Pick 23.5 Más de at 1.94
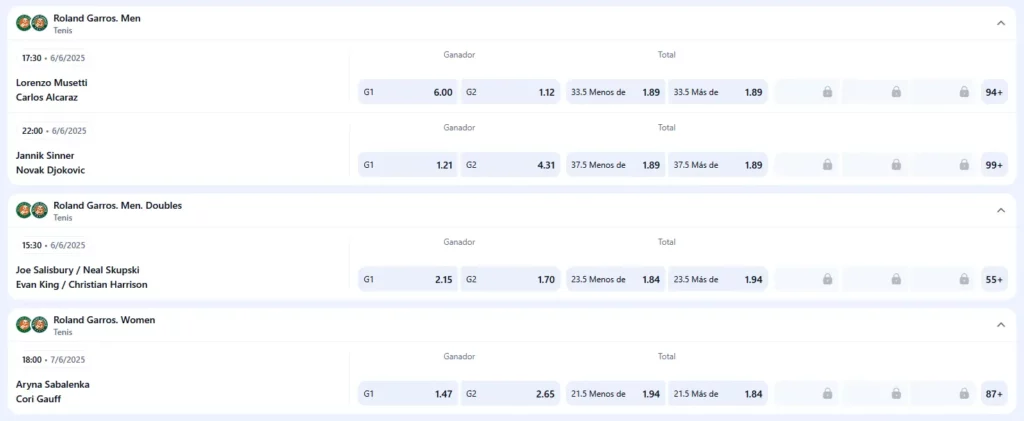 click(718, 280)
